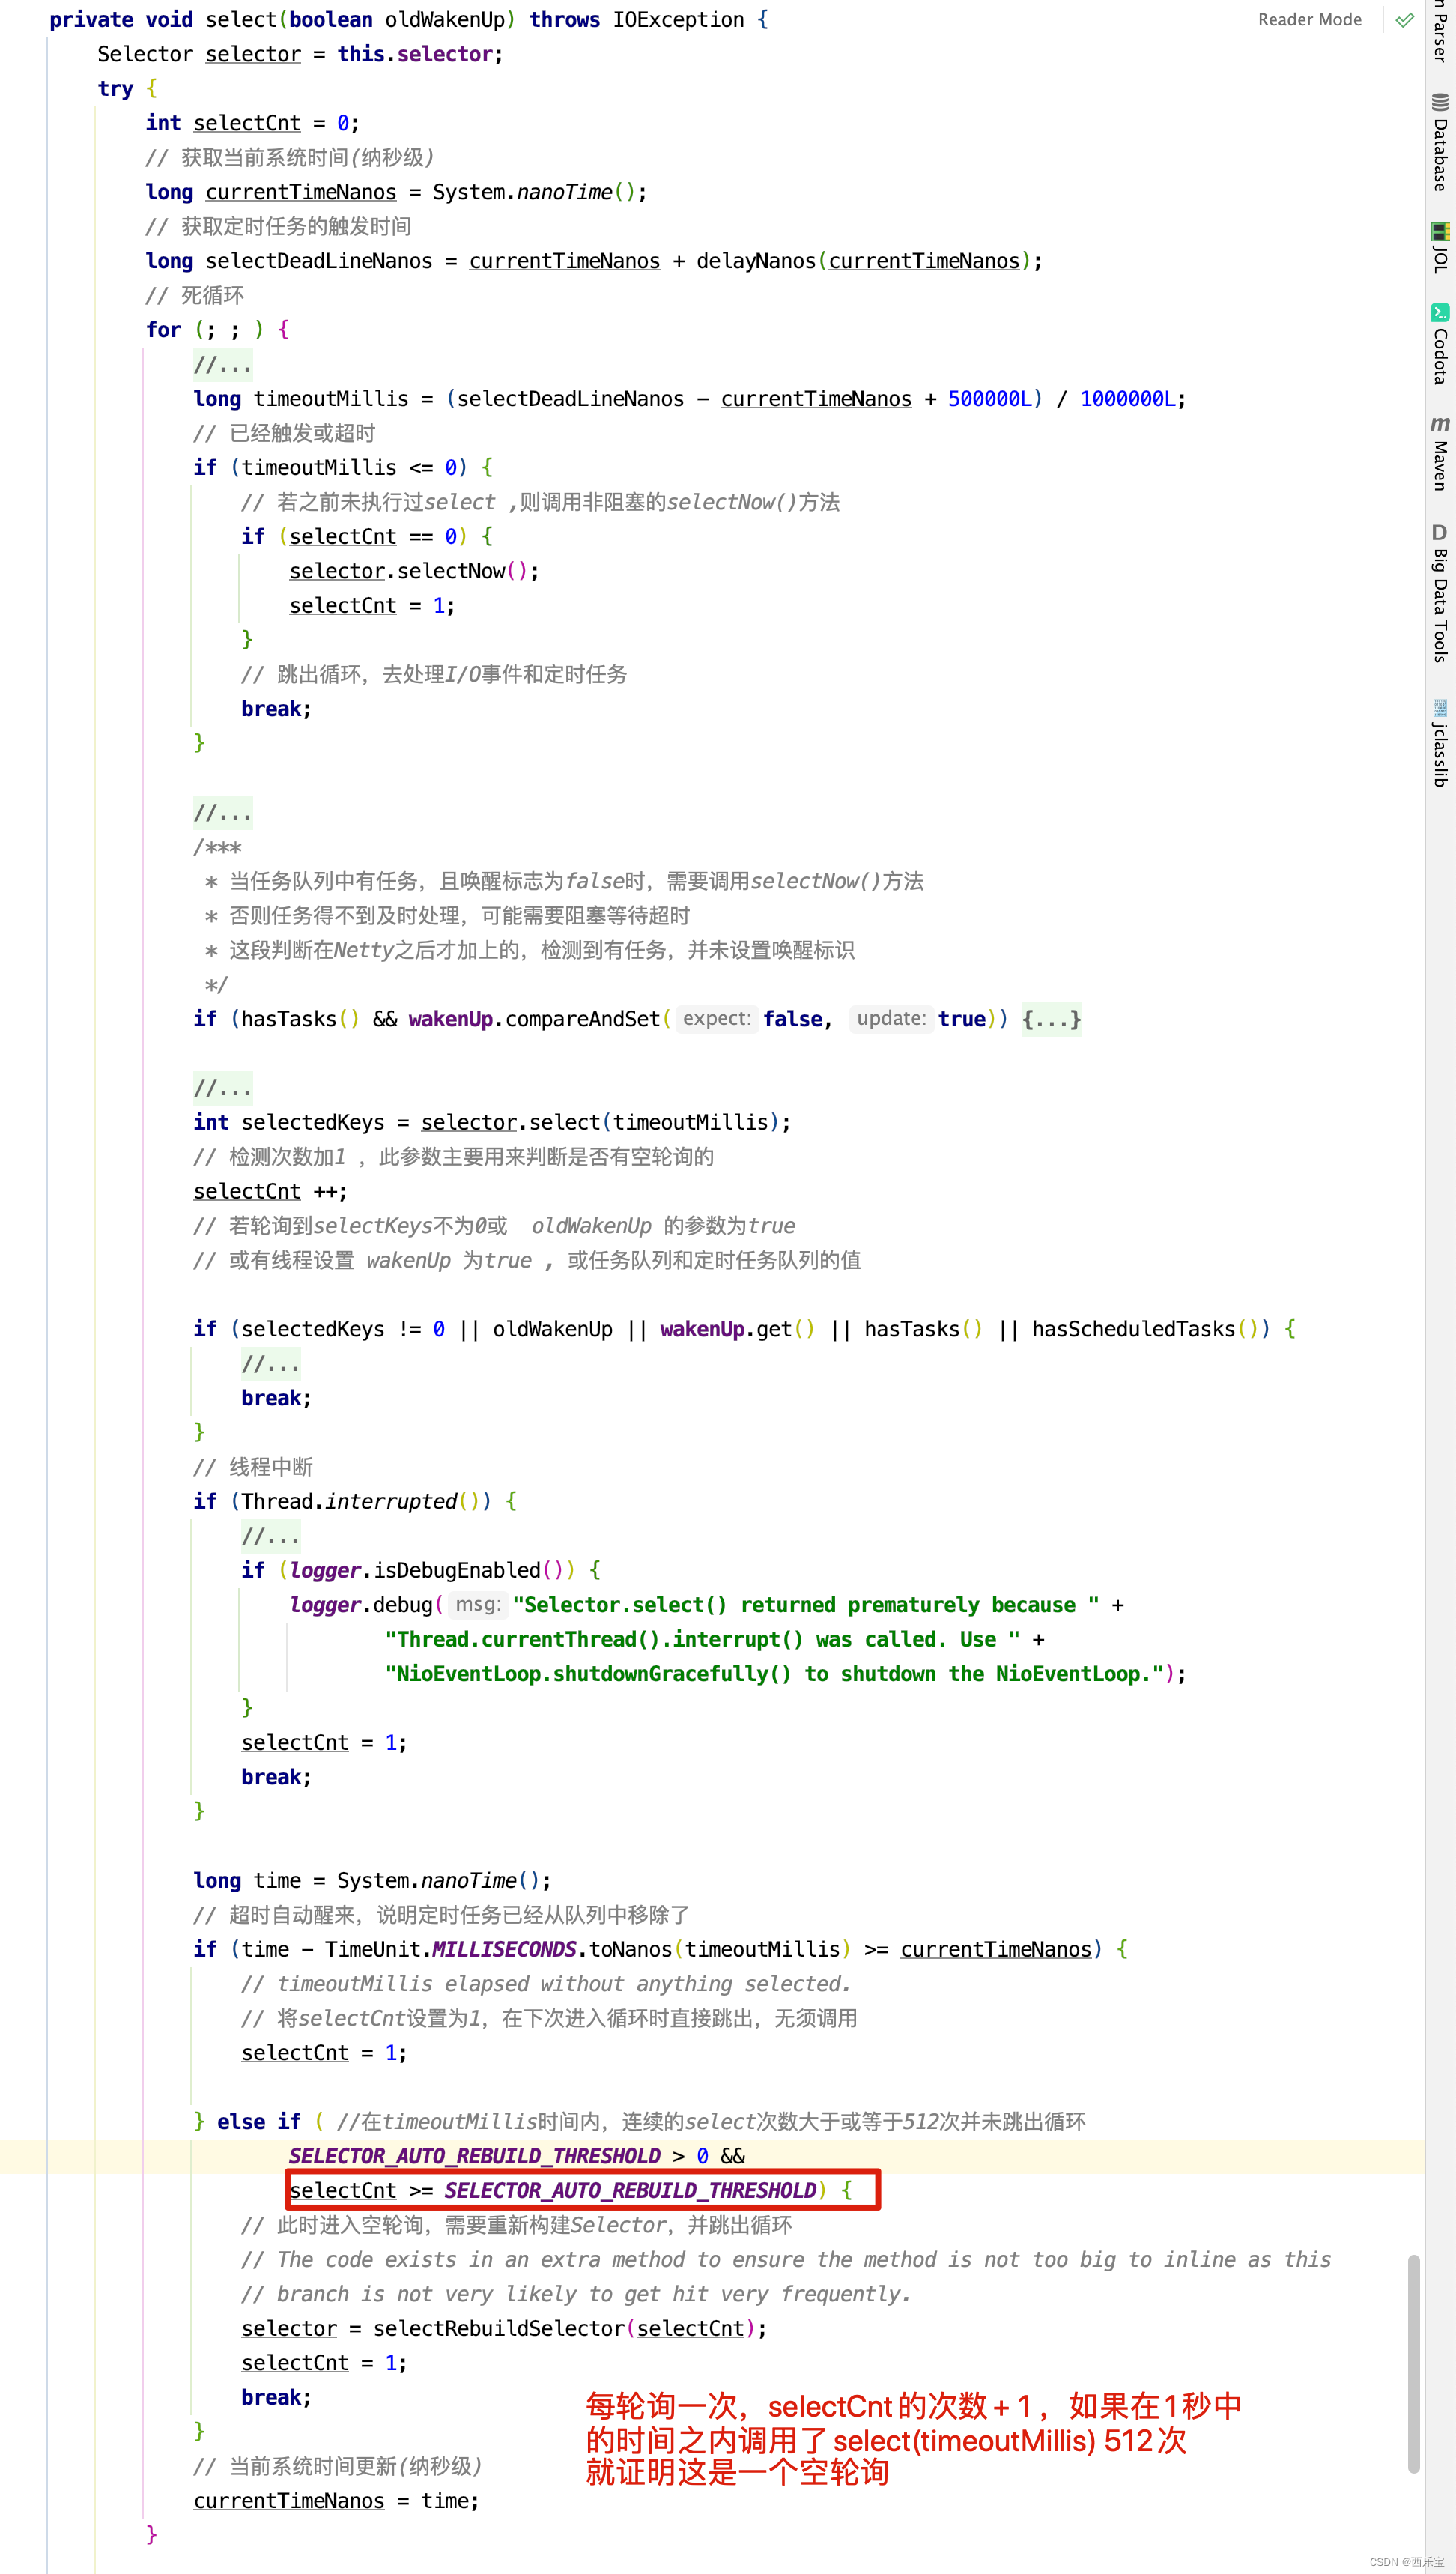
Task: Click the Big Data Tools 'D' icon
Action: tap(1440, 532)
